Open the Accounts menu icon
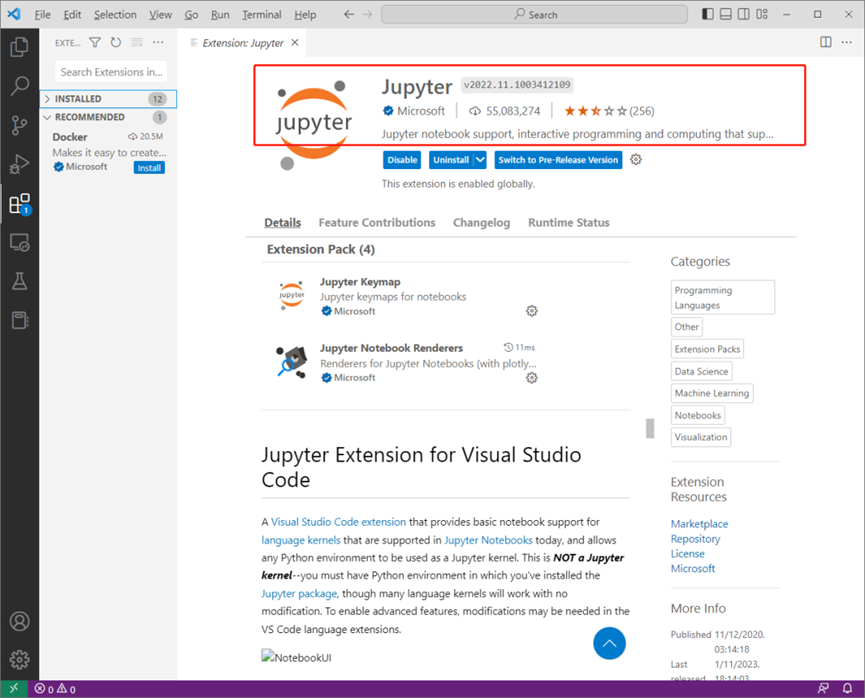This screenshot has width=865, height=698. point(19,621)
